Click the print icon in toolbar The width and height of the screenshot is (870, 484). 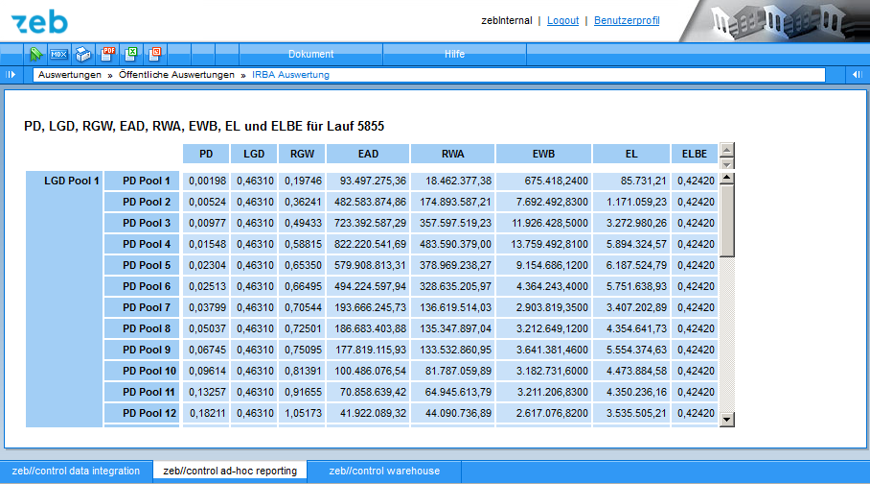point(84,54)
